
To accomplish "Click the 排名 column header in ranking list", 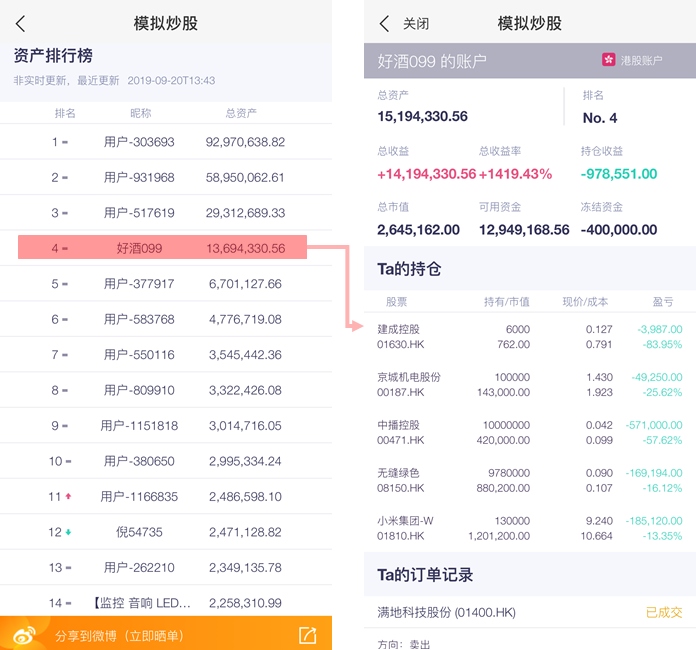I will click(65, 113).
